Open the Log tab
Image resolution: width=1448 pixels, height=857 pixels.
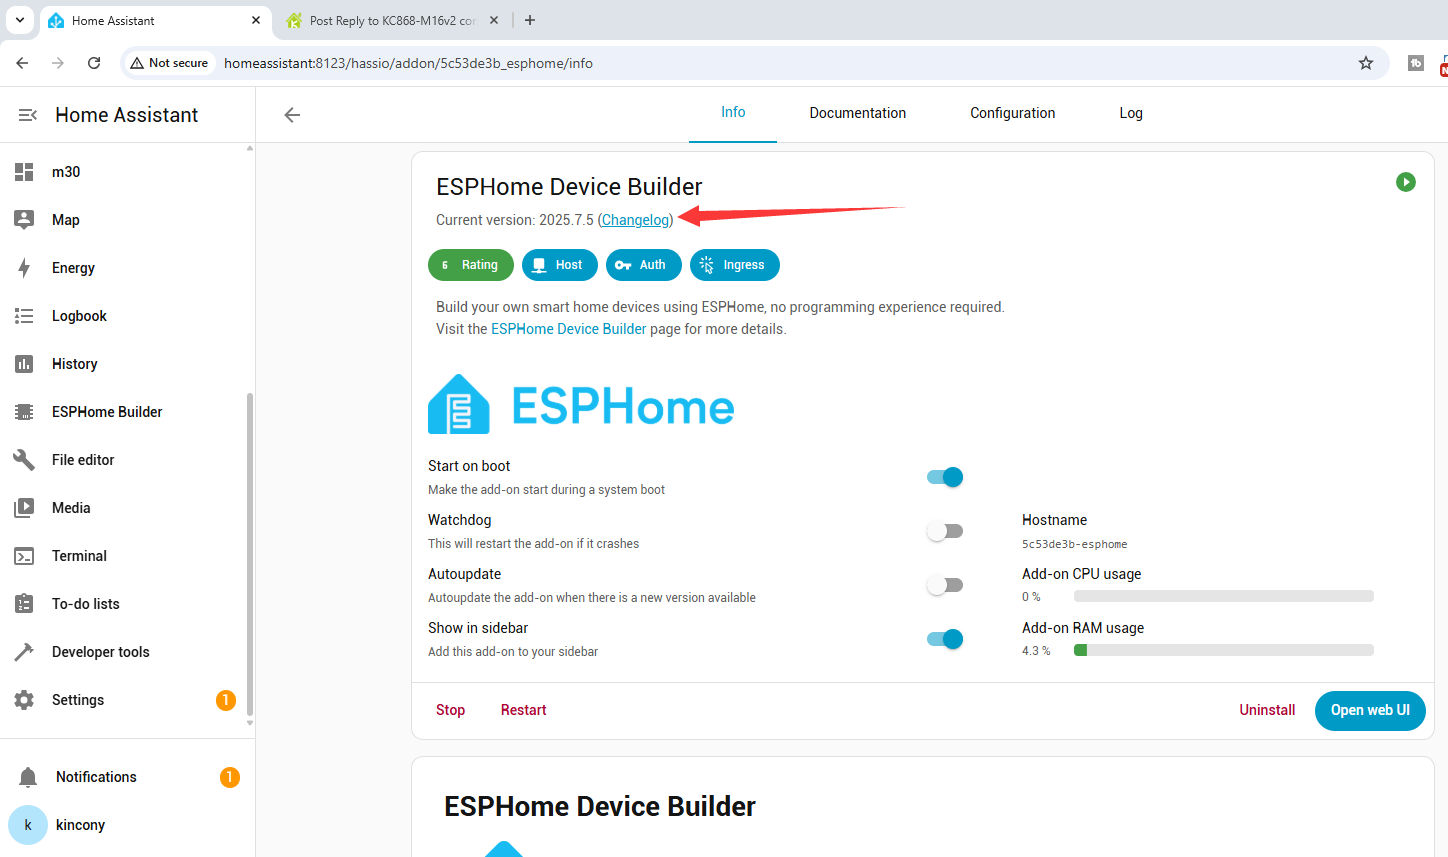click(x=1130, y=113)
